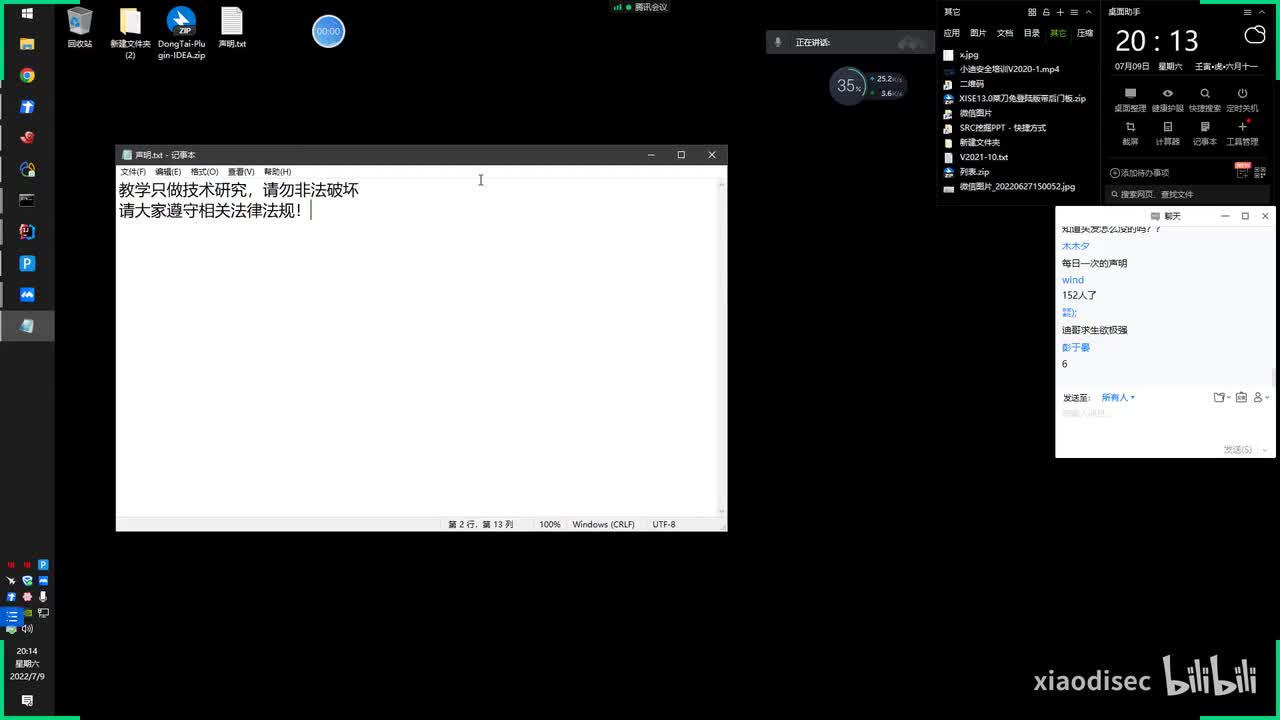Image resolution: width=1280 pixels, height=720 pixels.
Task: Switch to the 应用 tab in file organizer
Action: pos(952,33)
